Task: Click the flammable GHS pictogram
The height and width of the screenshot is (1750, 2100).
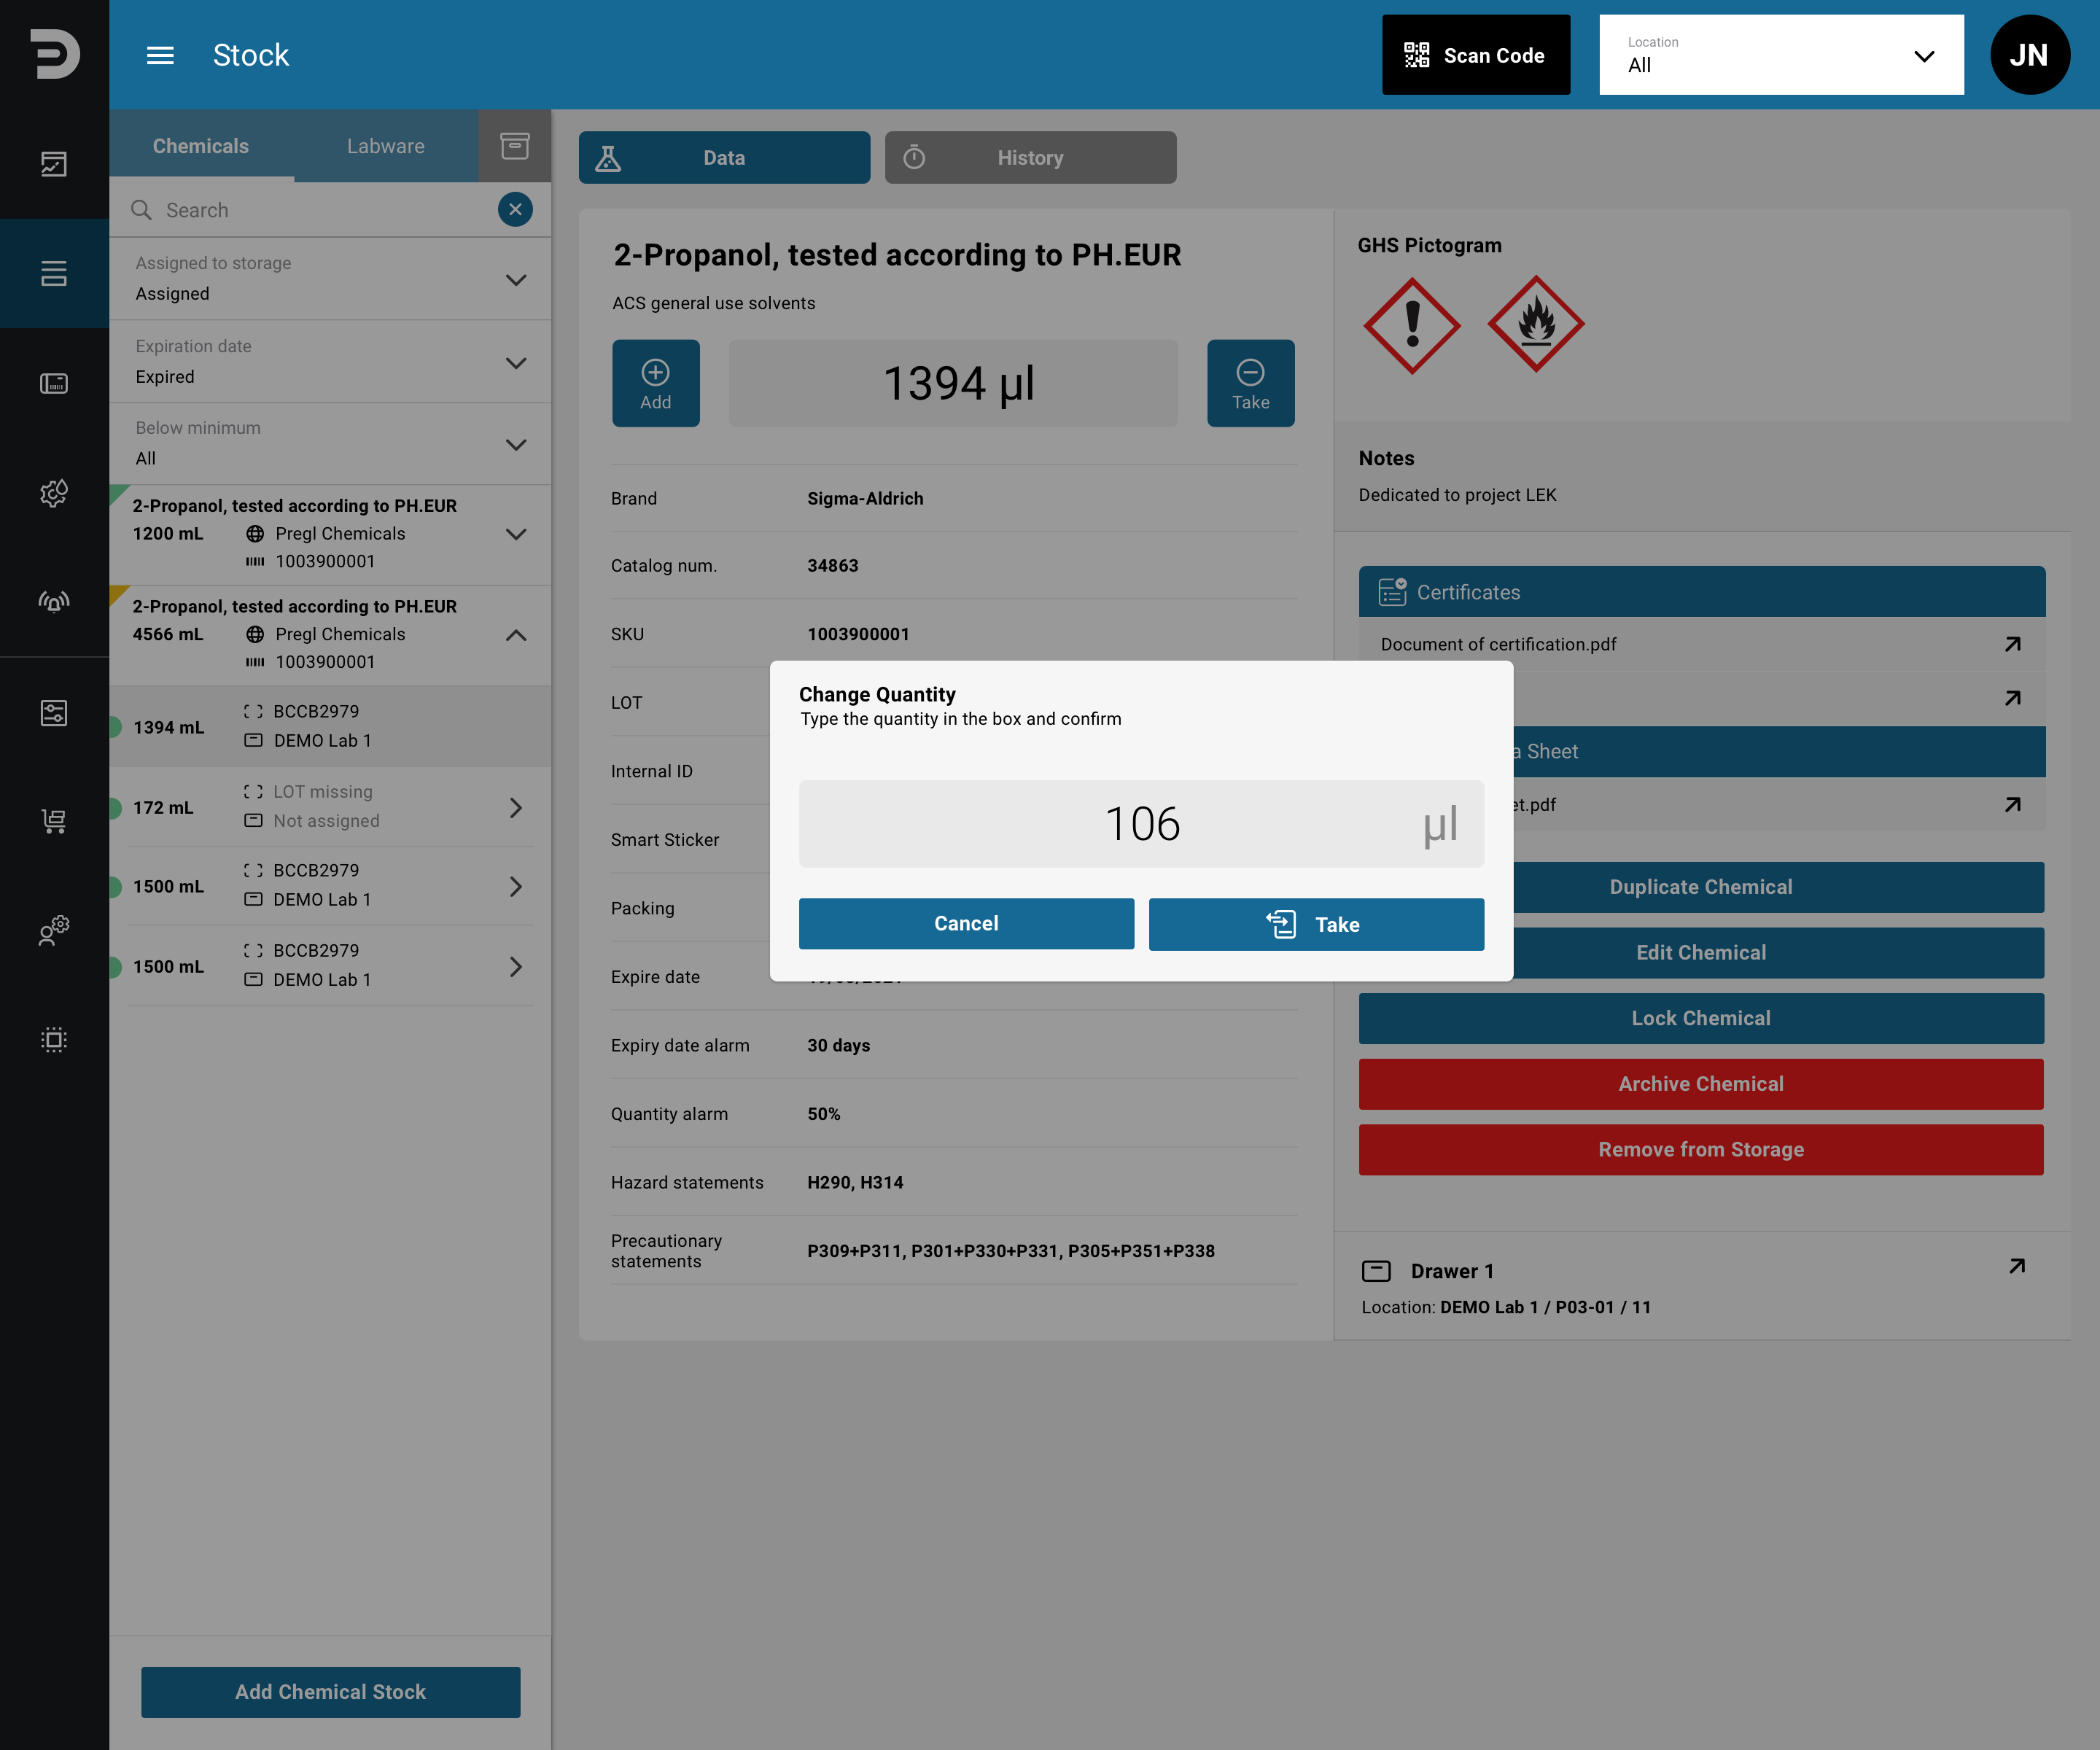Action: [x=1536, y=324]
